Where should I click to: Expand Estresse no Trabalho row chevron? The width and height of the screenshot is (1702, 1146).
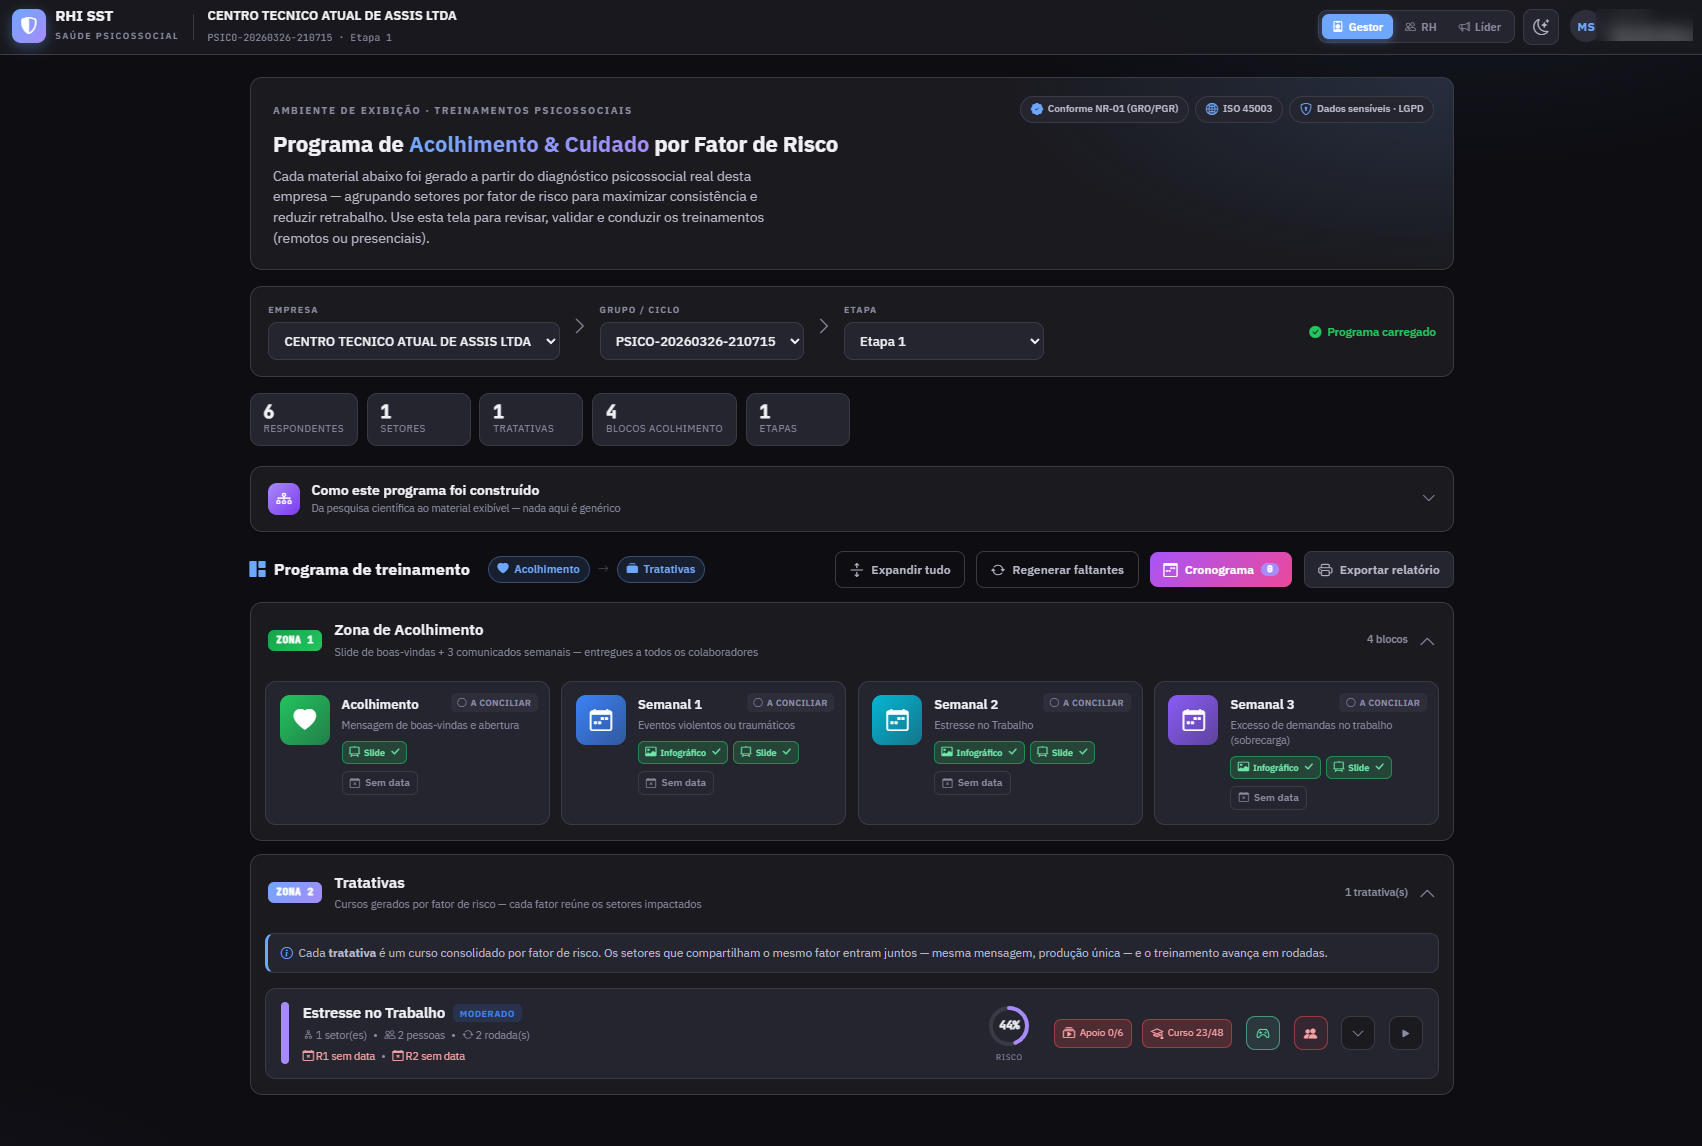[x=1358, y=1033]
